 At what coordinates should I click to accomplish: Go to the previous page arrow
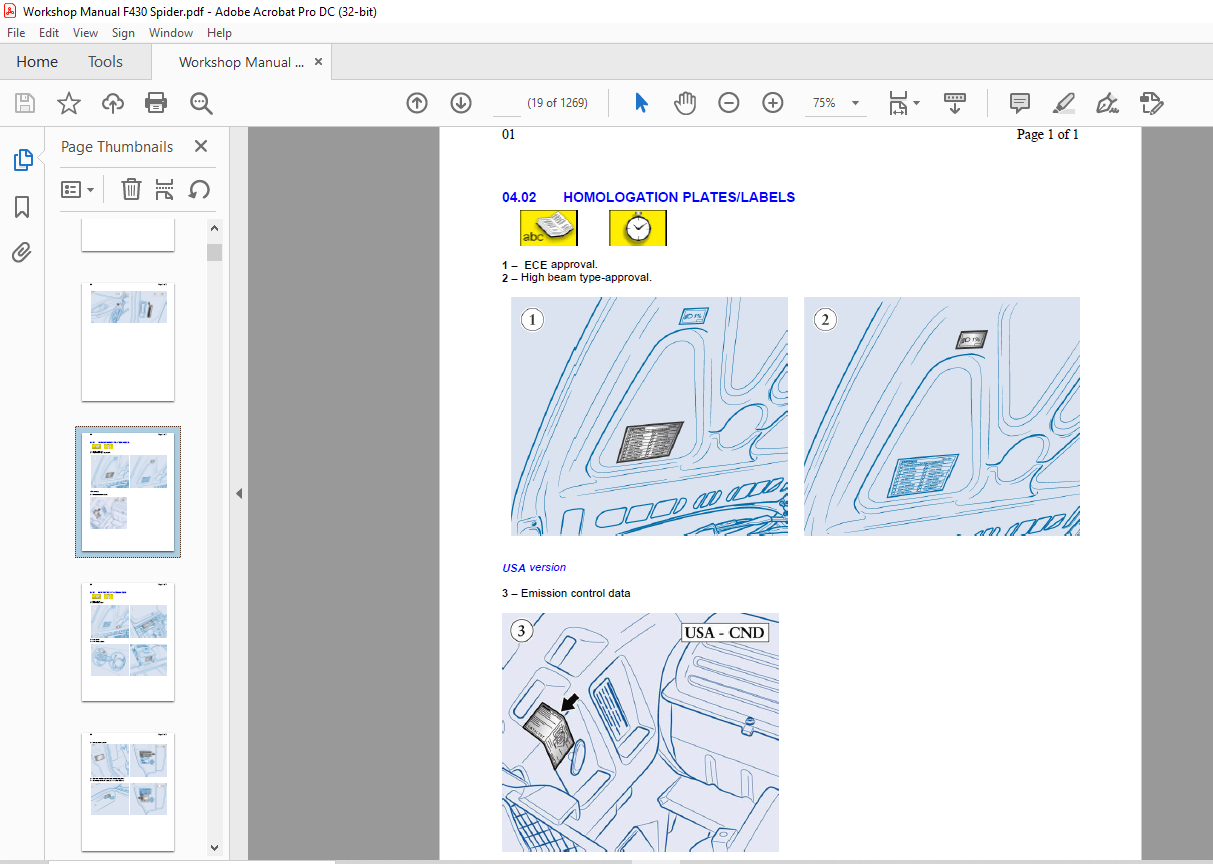click(x=417, y=103)
